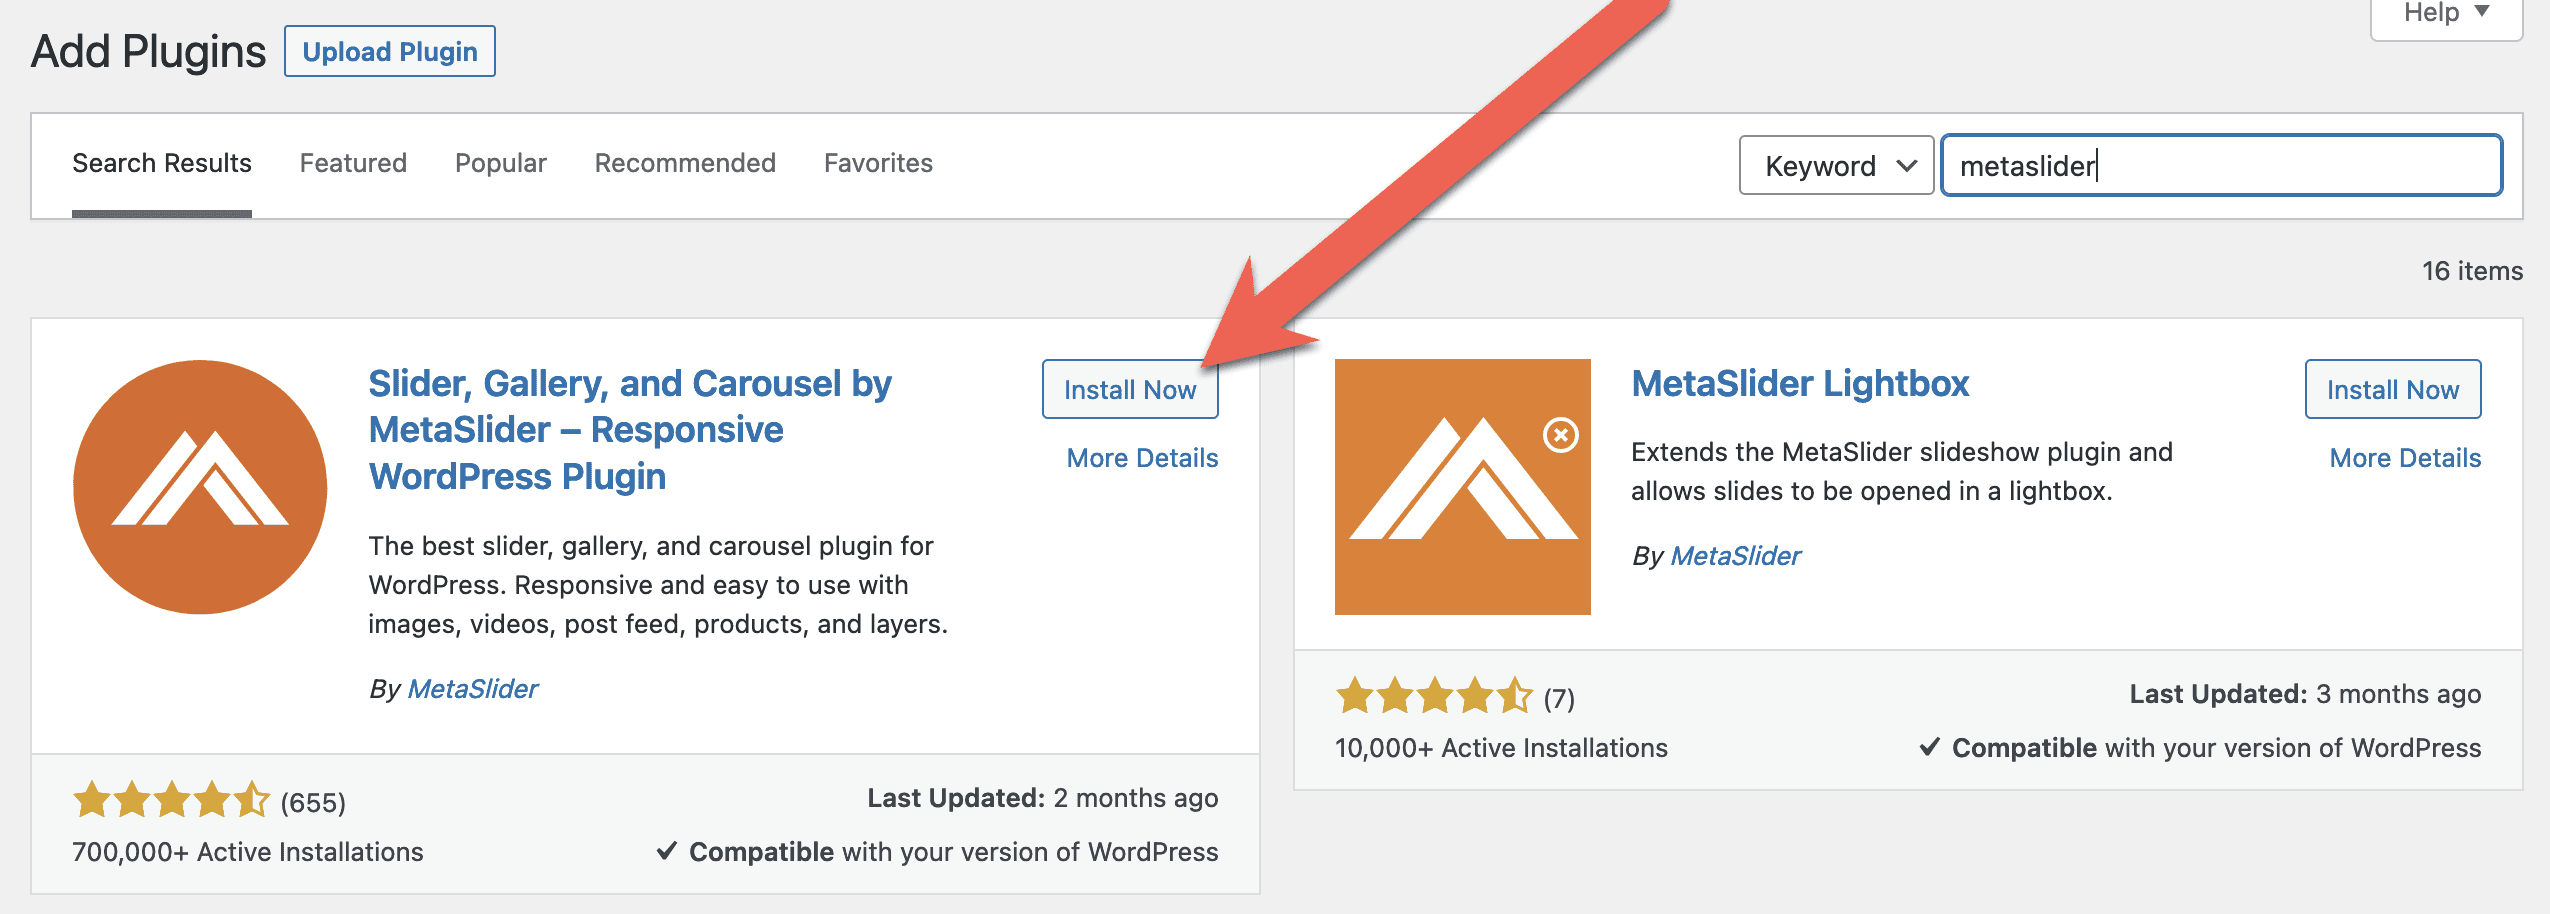
Task: Click the star rating for MetaSlider plugin
Action: click(171, 801)
